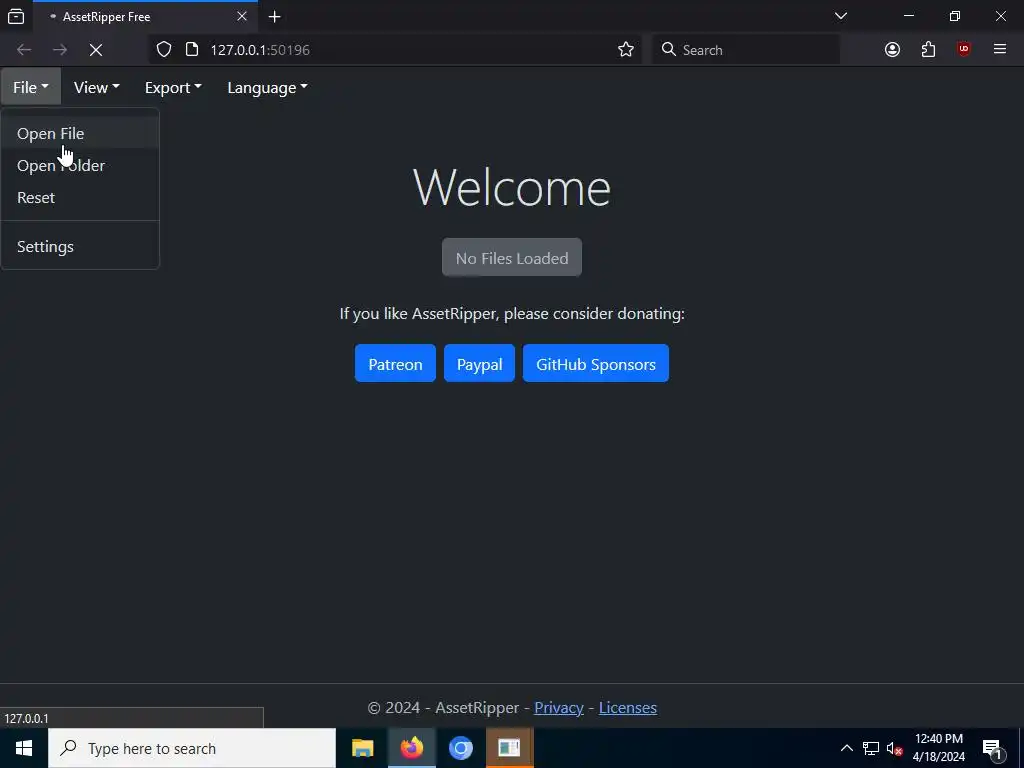Image resolution: width=1024 pixels, height=768 pixels.
Task: Open the AssetRipper app taskbar icon
Action: [509, 748]
